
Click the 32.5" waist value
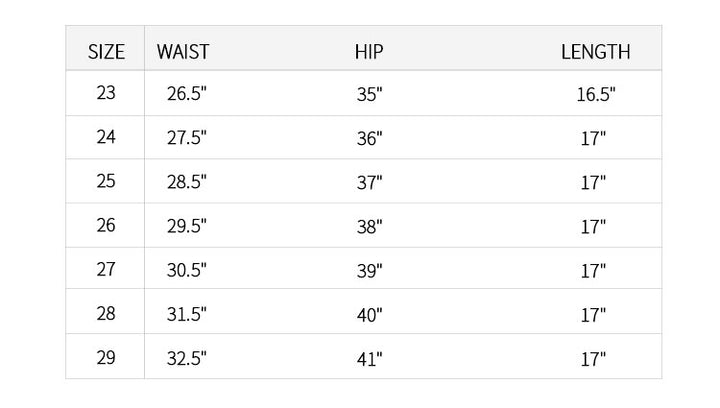(187, 359)
